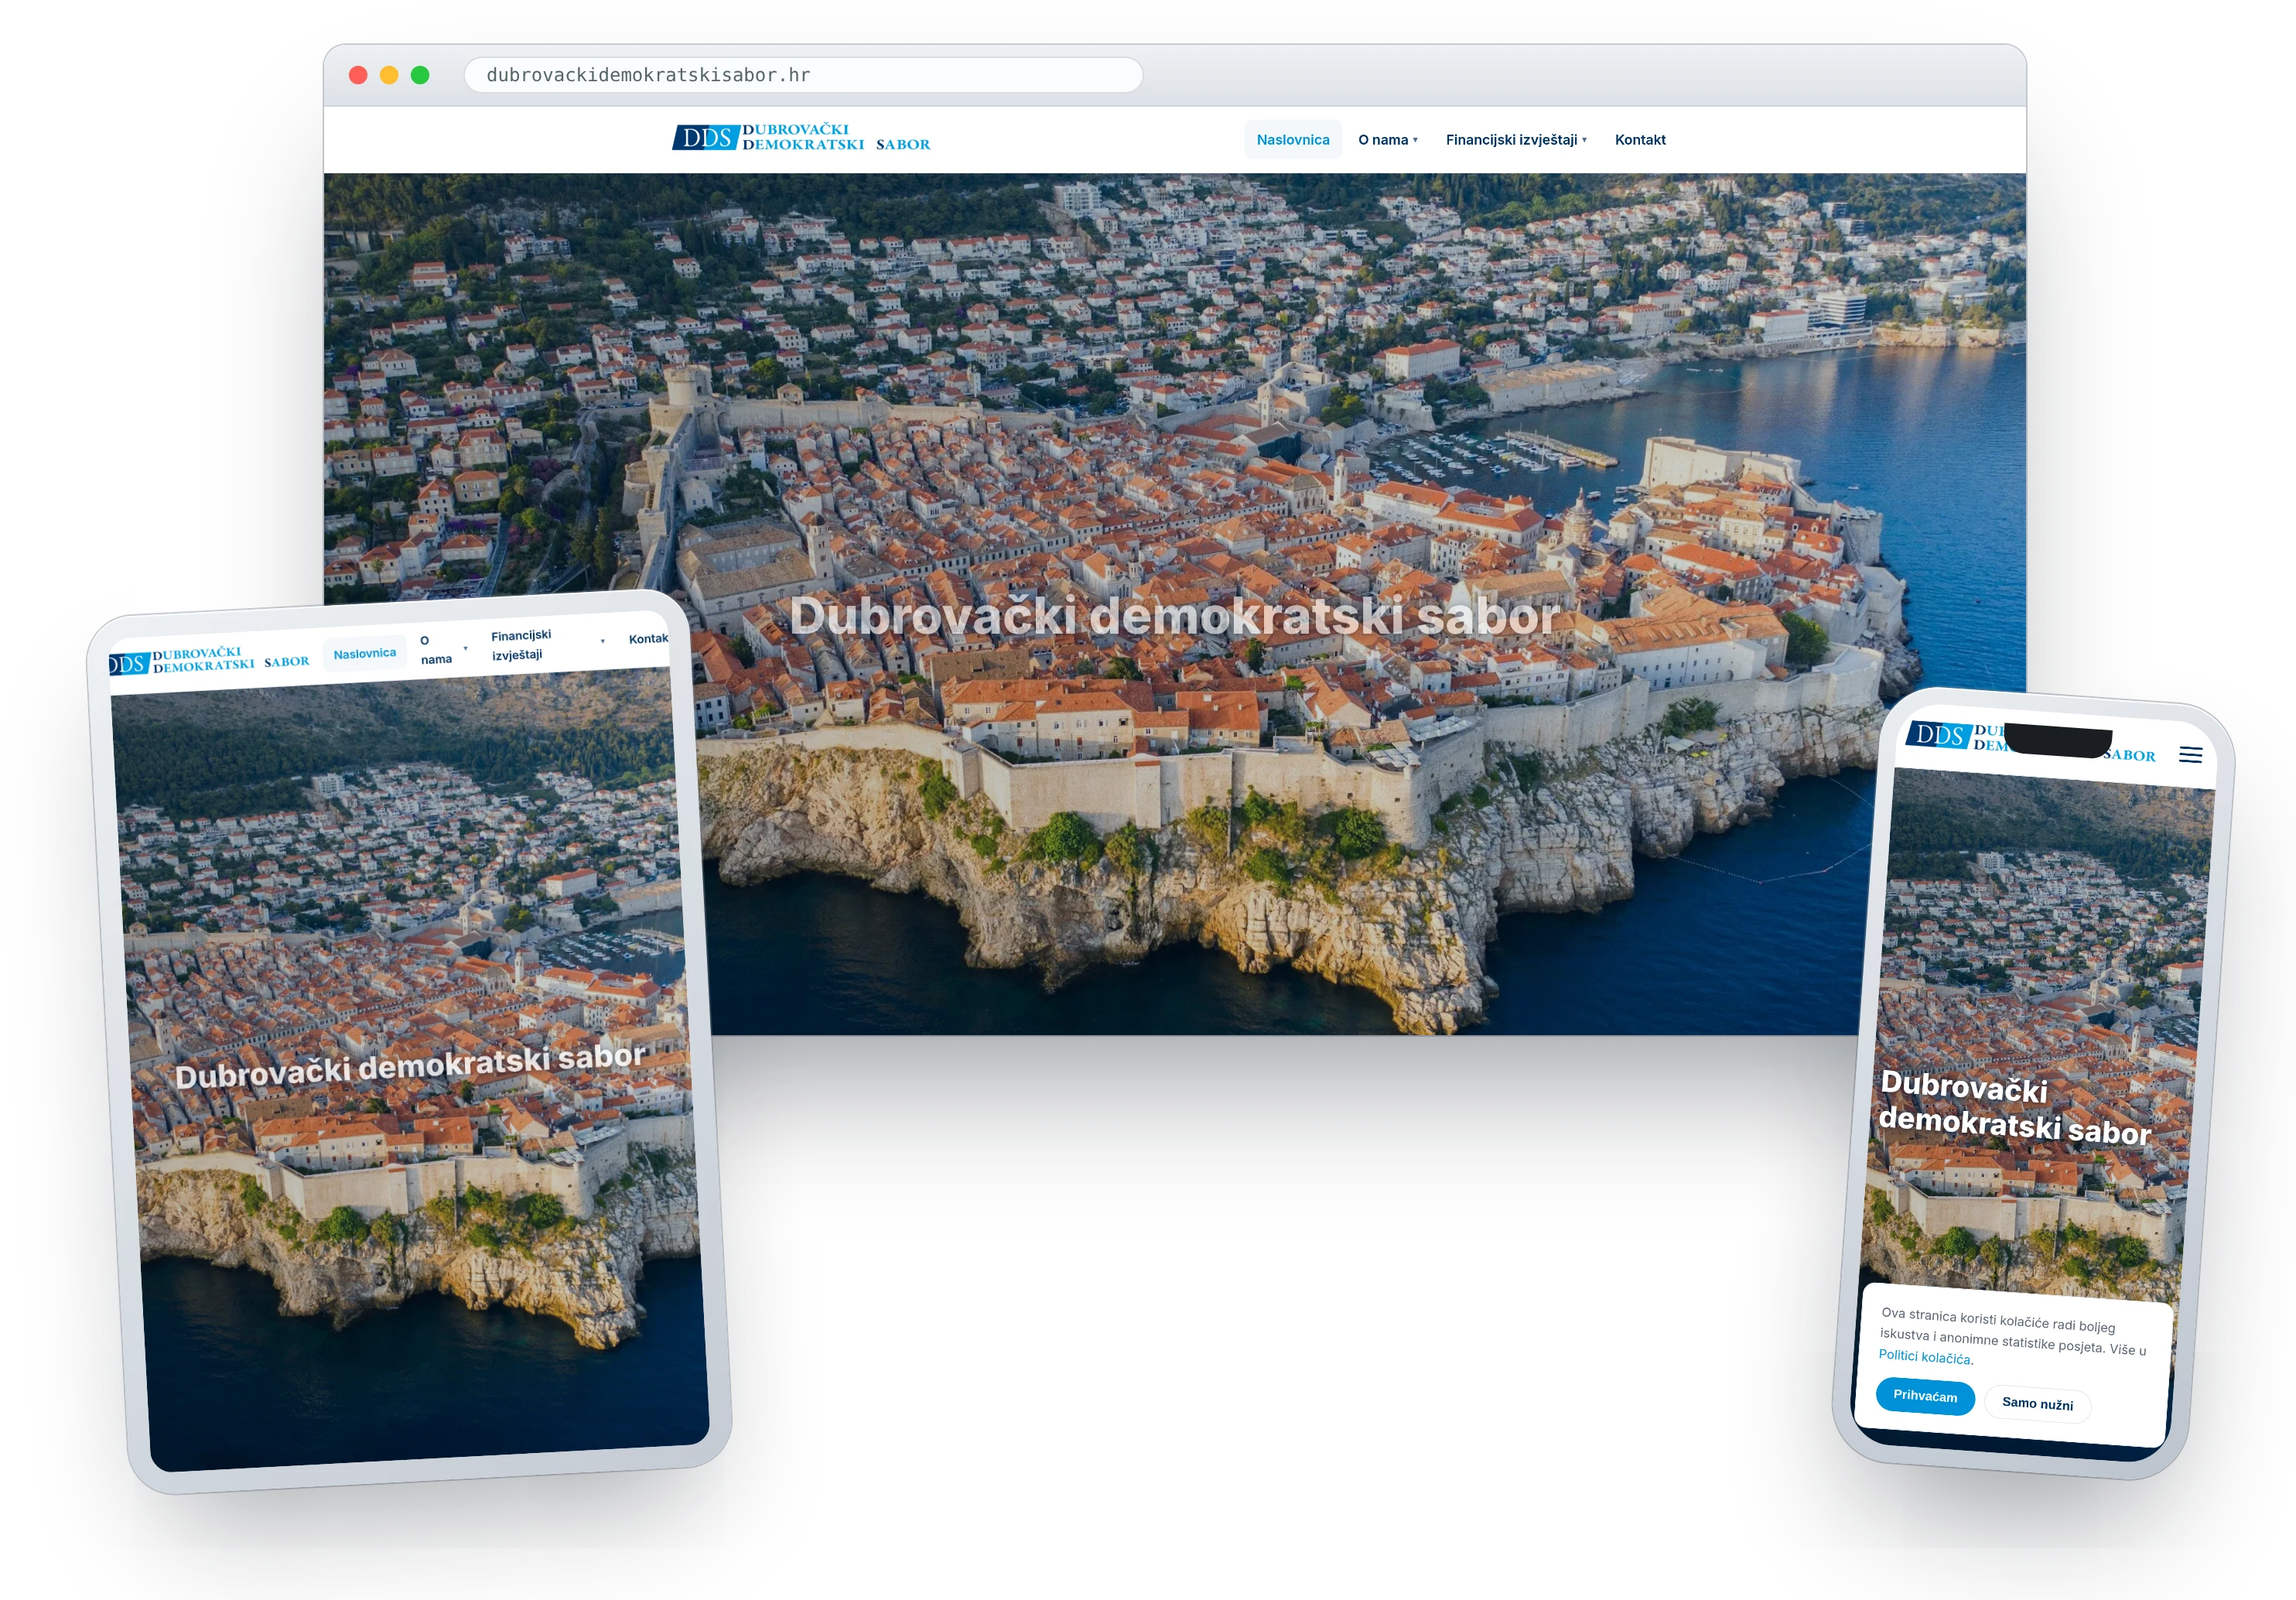This screenshot has width=2296, height=1600.
Task: Click the DDS logo on the tablet mockup
Action: click(x=209, y=661)
